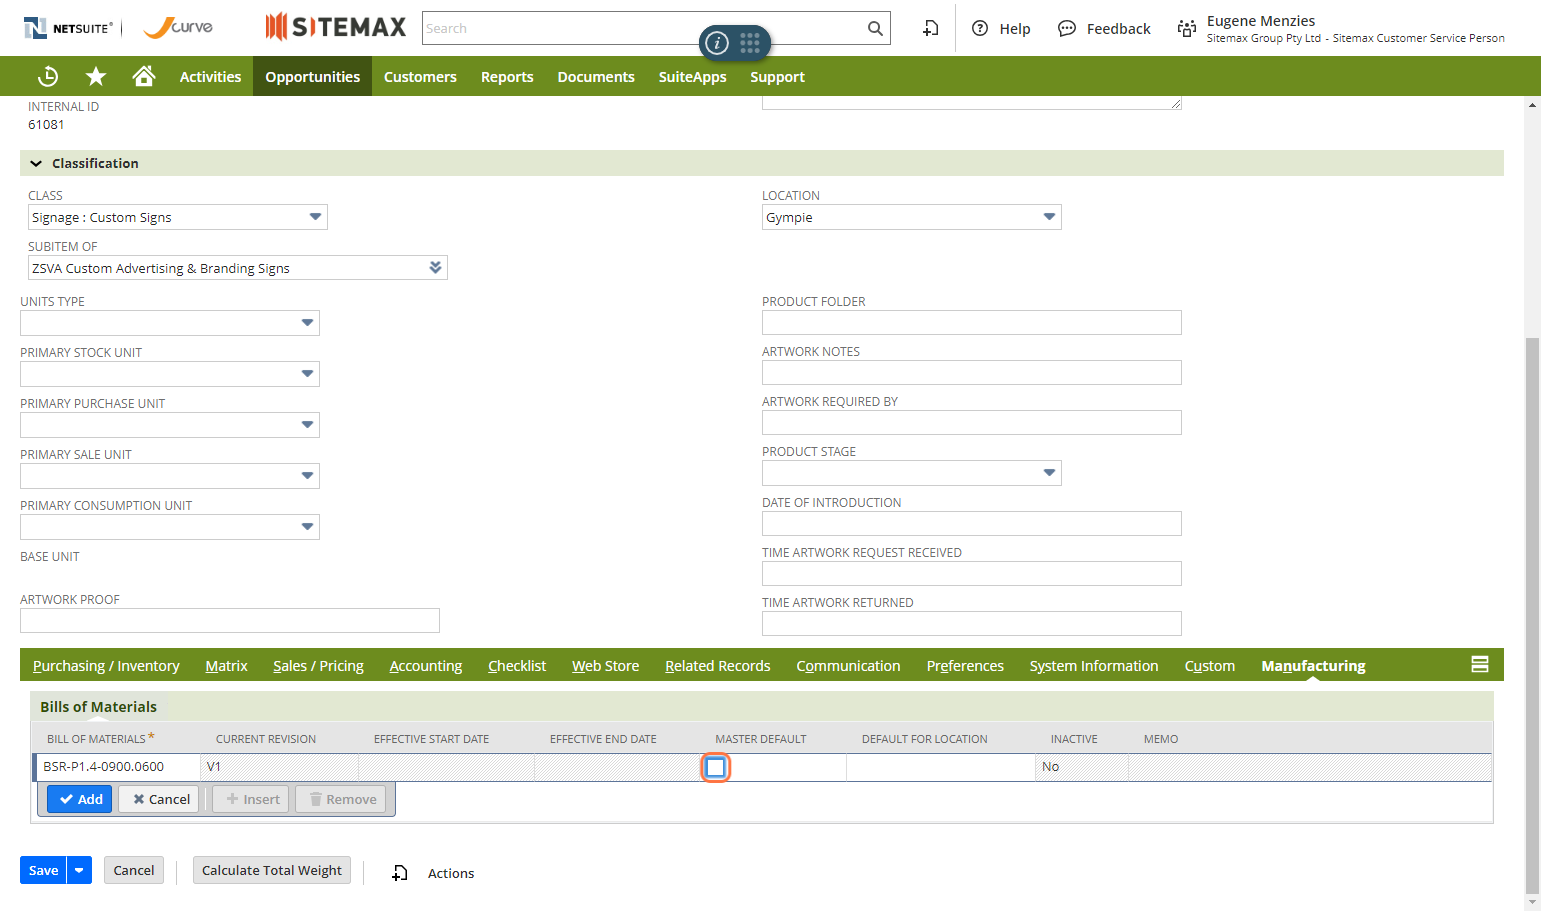The height and width of the screenshot is (911, 1541).
Task: Open the change role user icon
Action: click(1187, 28)
